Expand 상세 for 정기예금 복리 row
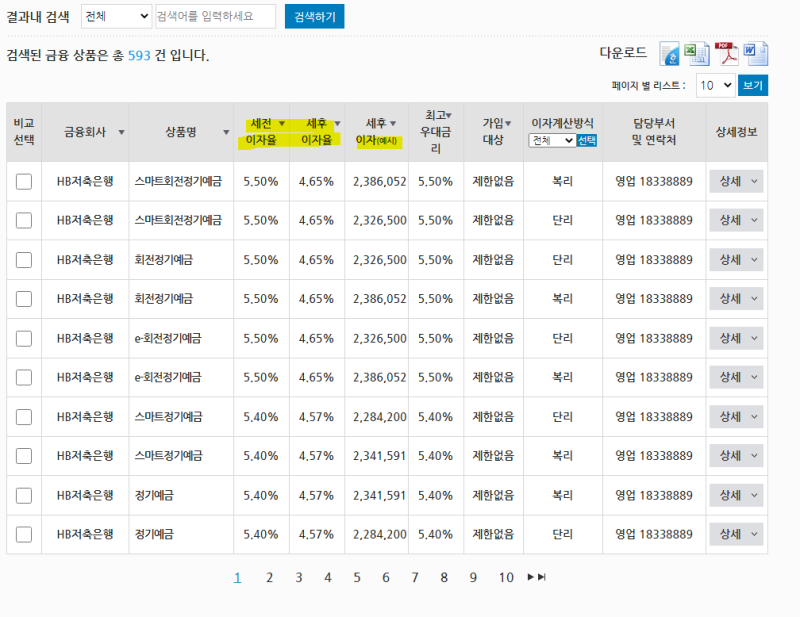This screenshot has width=800, height=617. 736,495
